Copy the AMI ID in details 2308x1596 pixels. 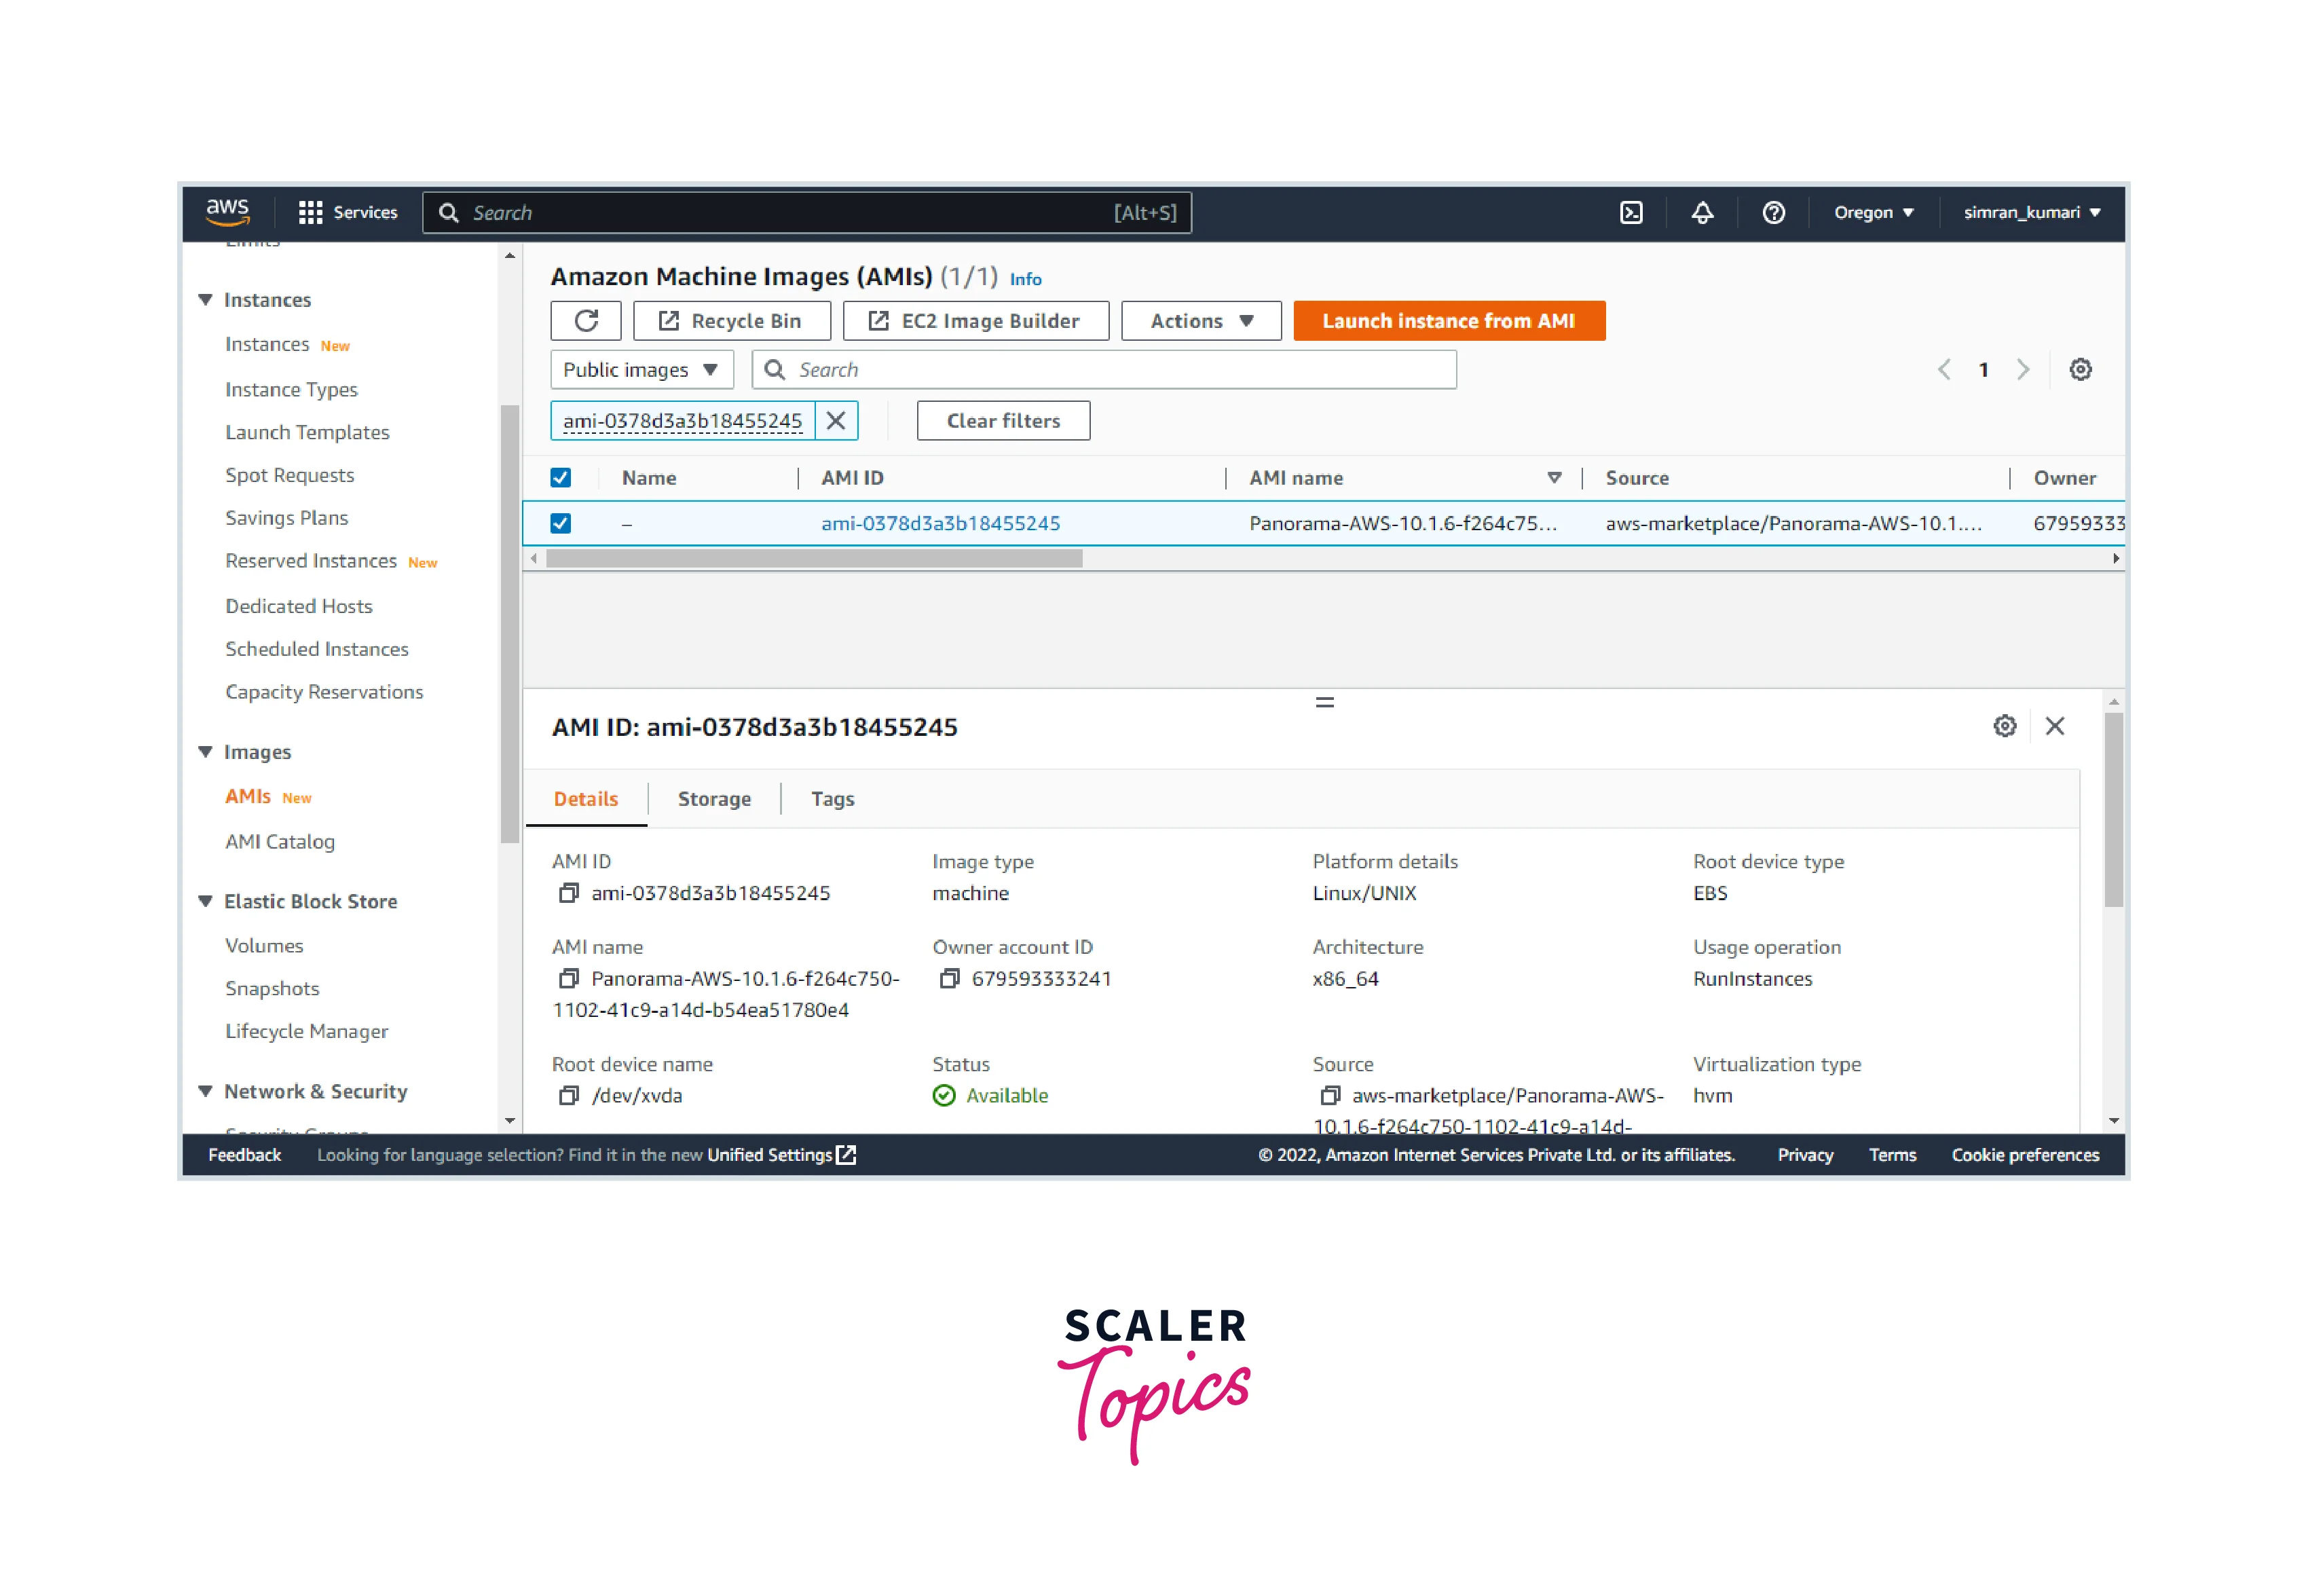(568, 893)
